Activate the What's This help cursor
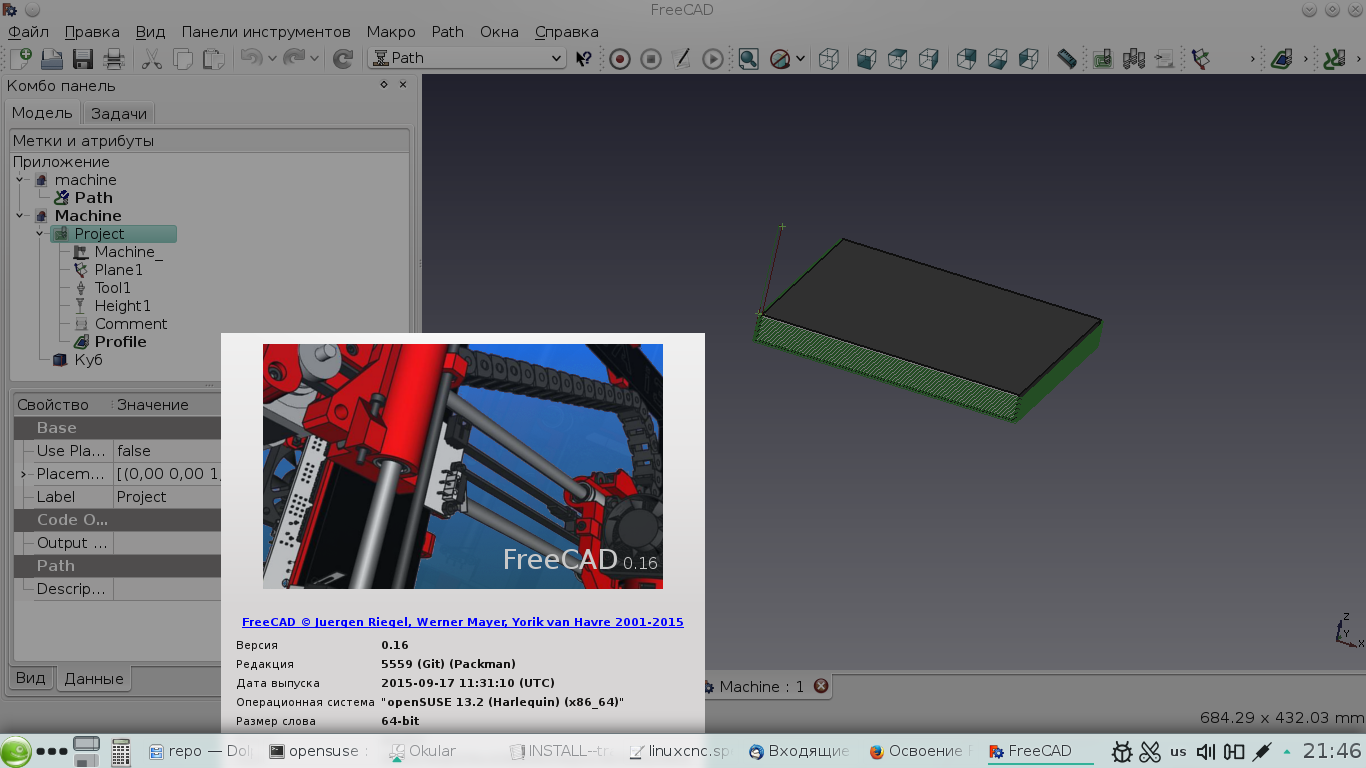Viewport: 1366px width, 768px height. [x=584, y=59]
